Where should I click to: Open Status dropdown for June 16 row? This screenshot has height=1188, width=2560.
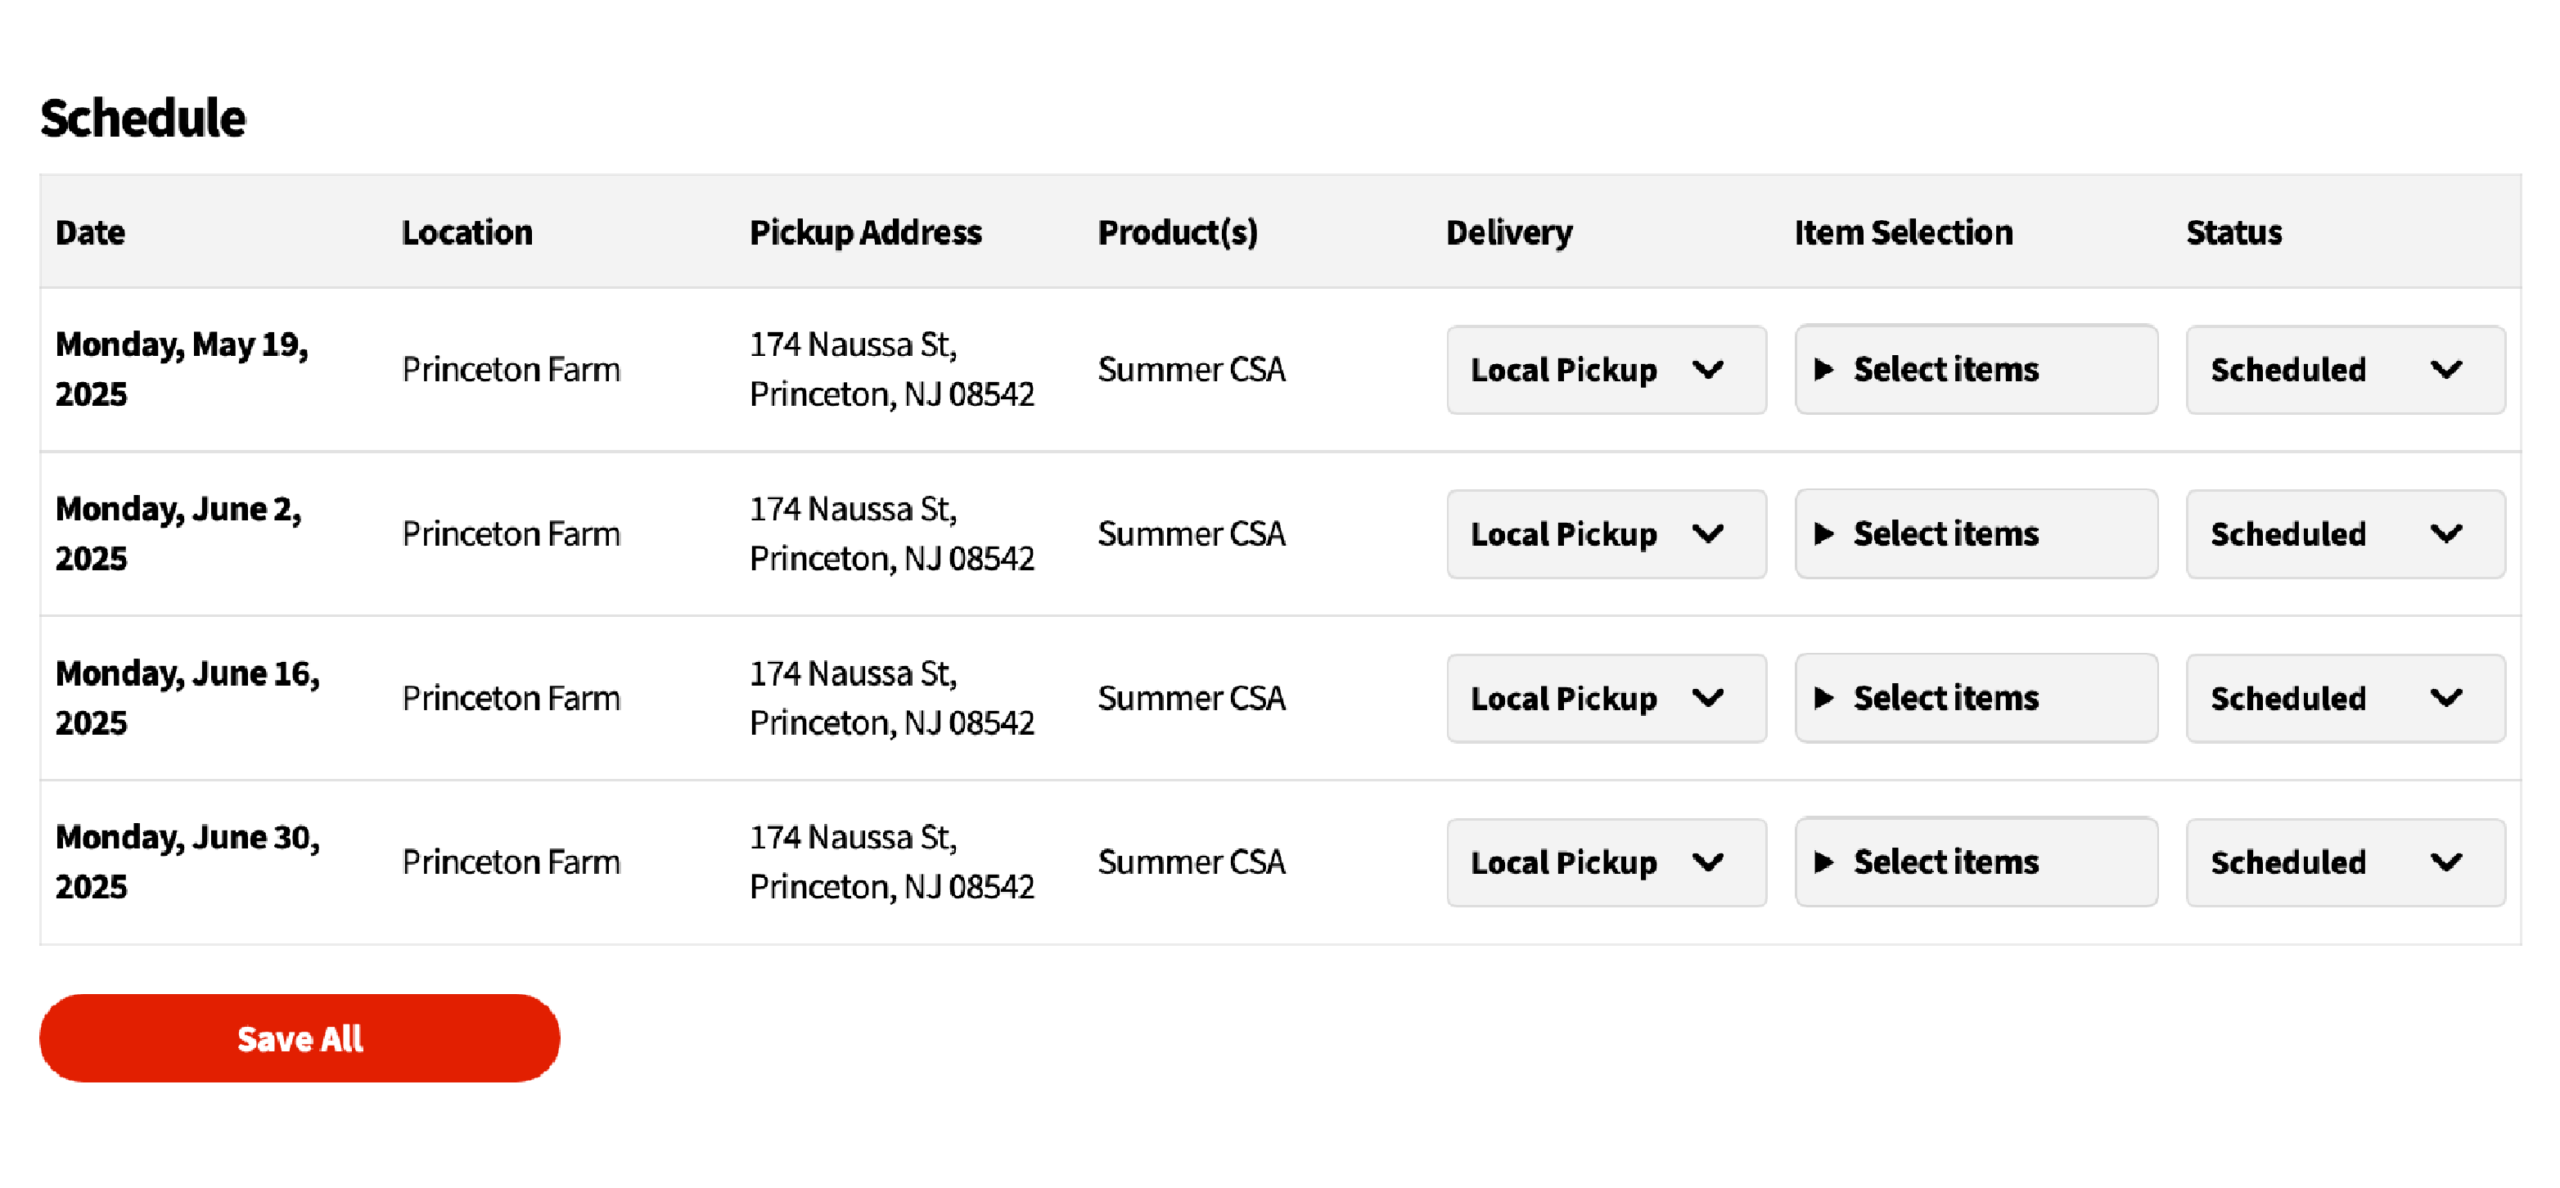pyautogui.click(x=2344, y=698)
